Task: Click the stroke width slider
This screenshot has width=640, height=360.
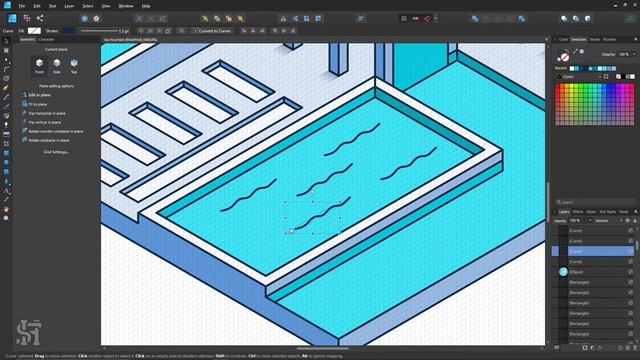Action: (99, 31)
